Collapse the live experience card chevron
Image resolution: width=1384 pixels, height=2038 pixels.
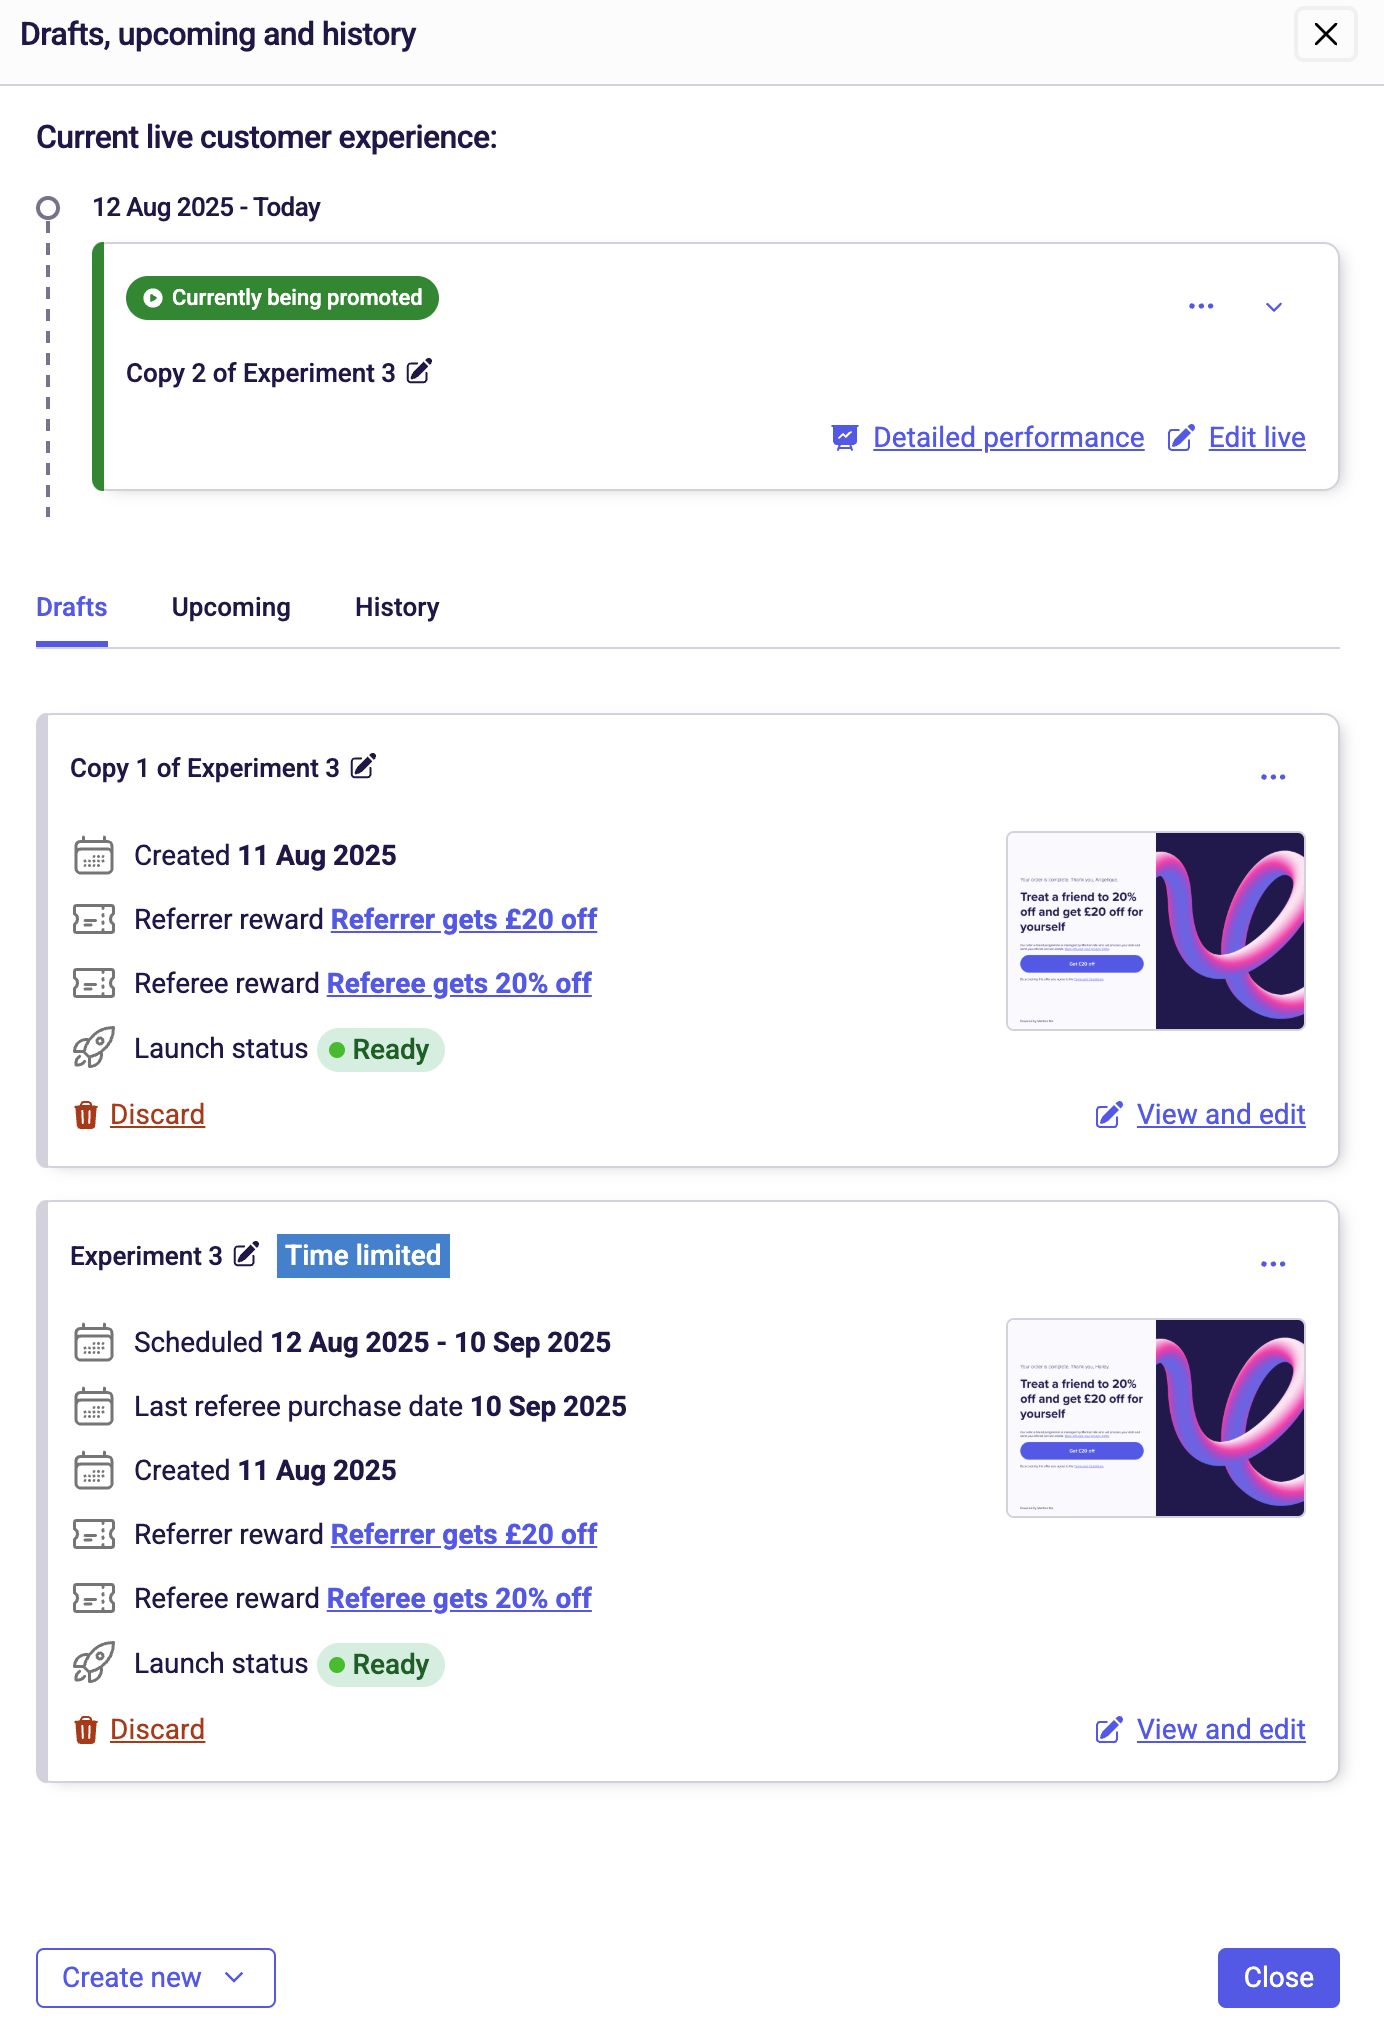tap(1274, 307)
